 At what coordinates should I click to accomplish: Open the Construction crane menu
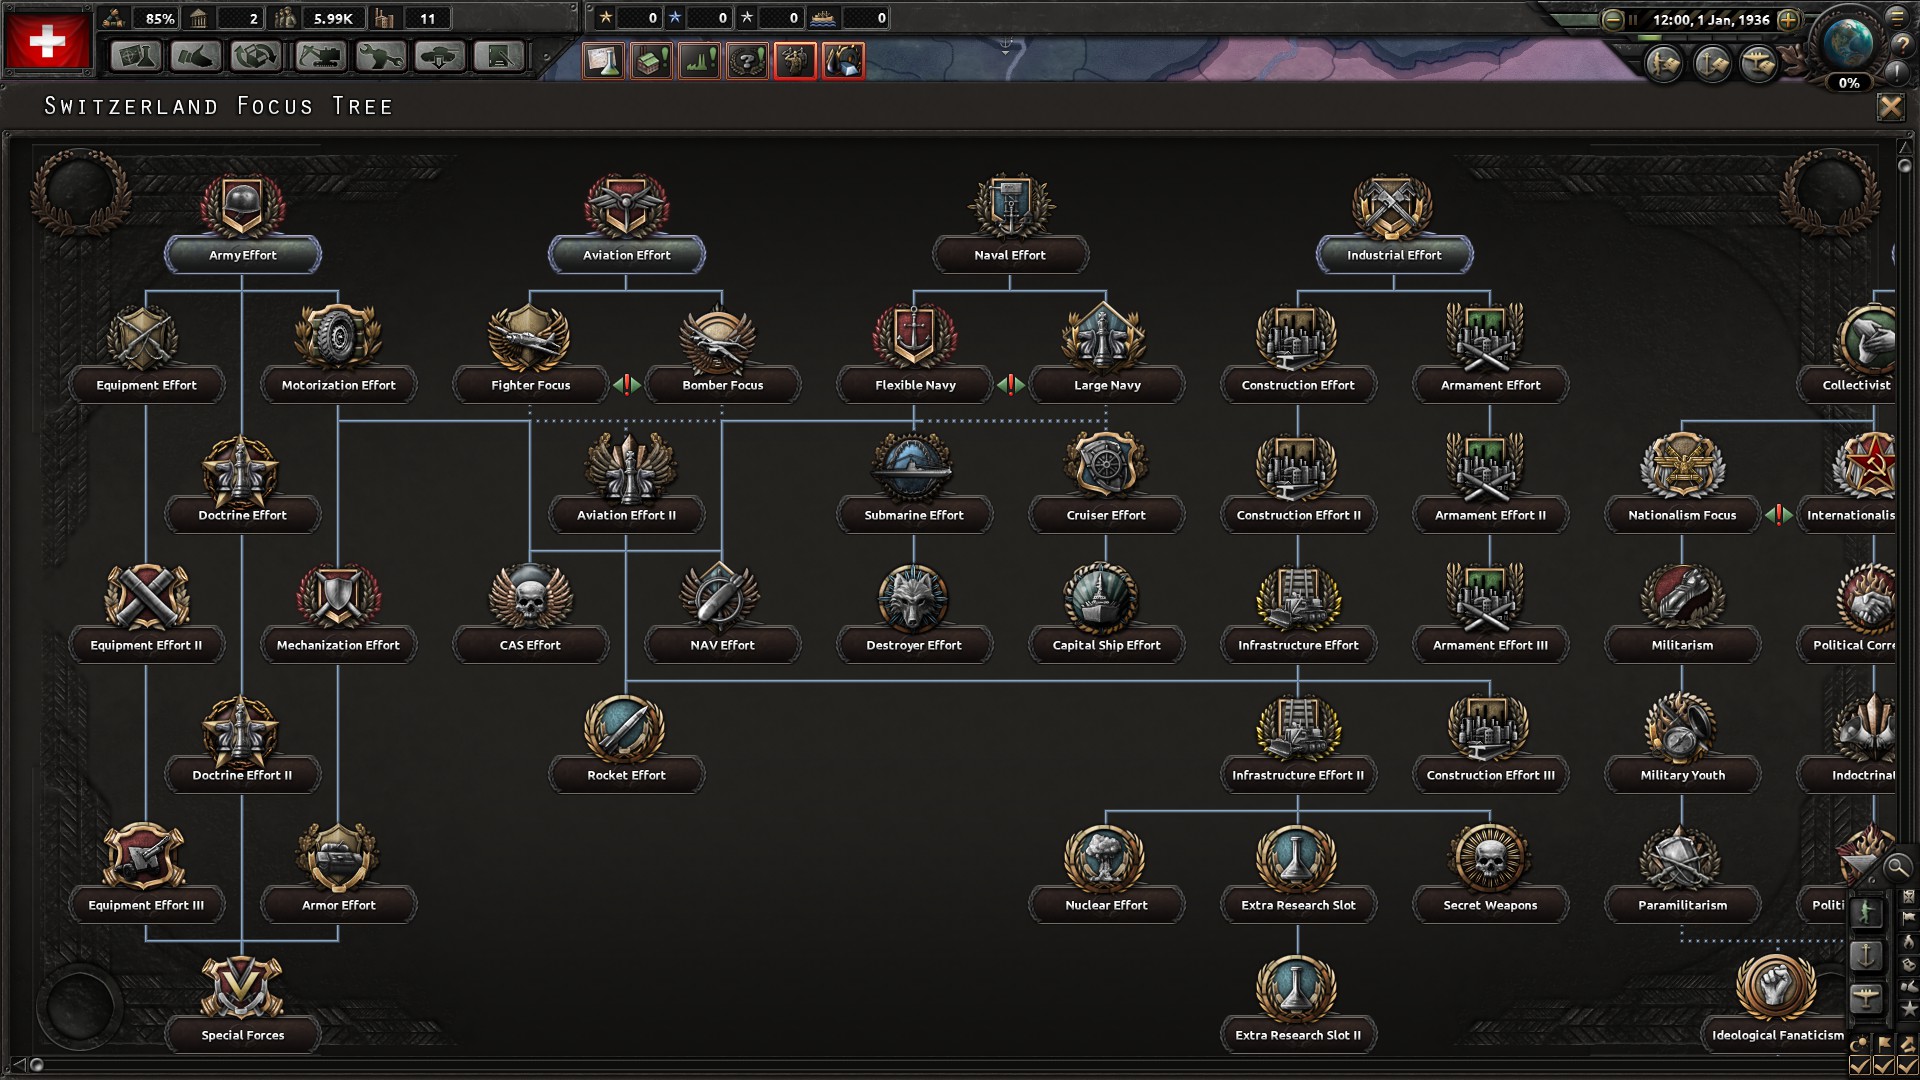tap(319, 57)
